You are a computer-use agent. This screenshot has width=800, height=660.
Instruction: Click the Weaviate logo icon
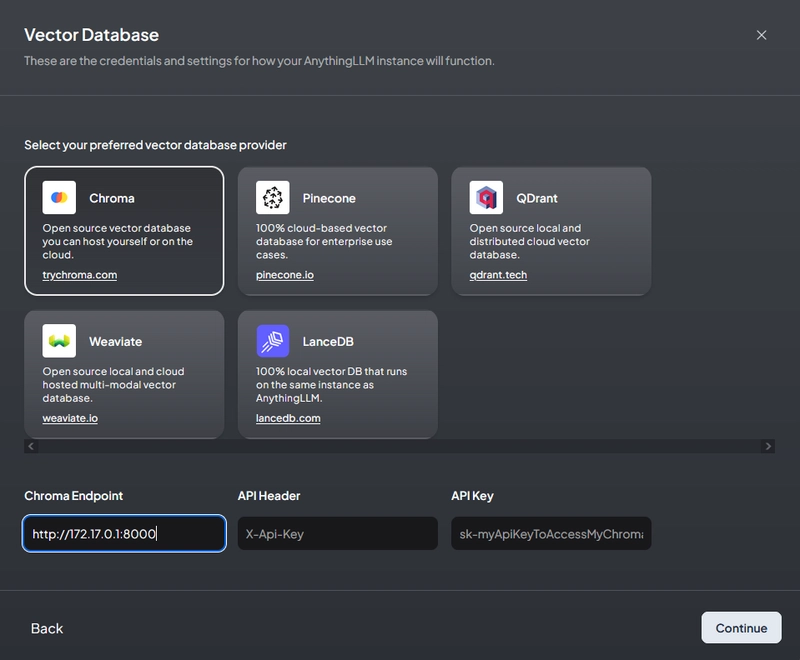point(59,341)
